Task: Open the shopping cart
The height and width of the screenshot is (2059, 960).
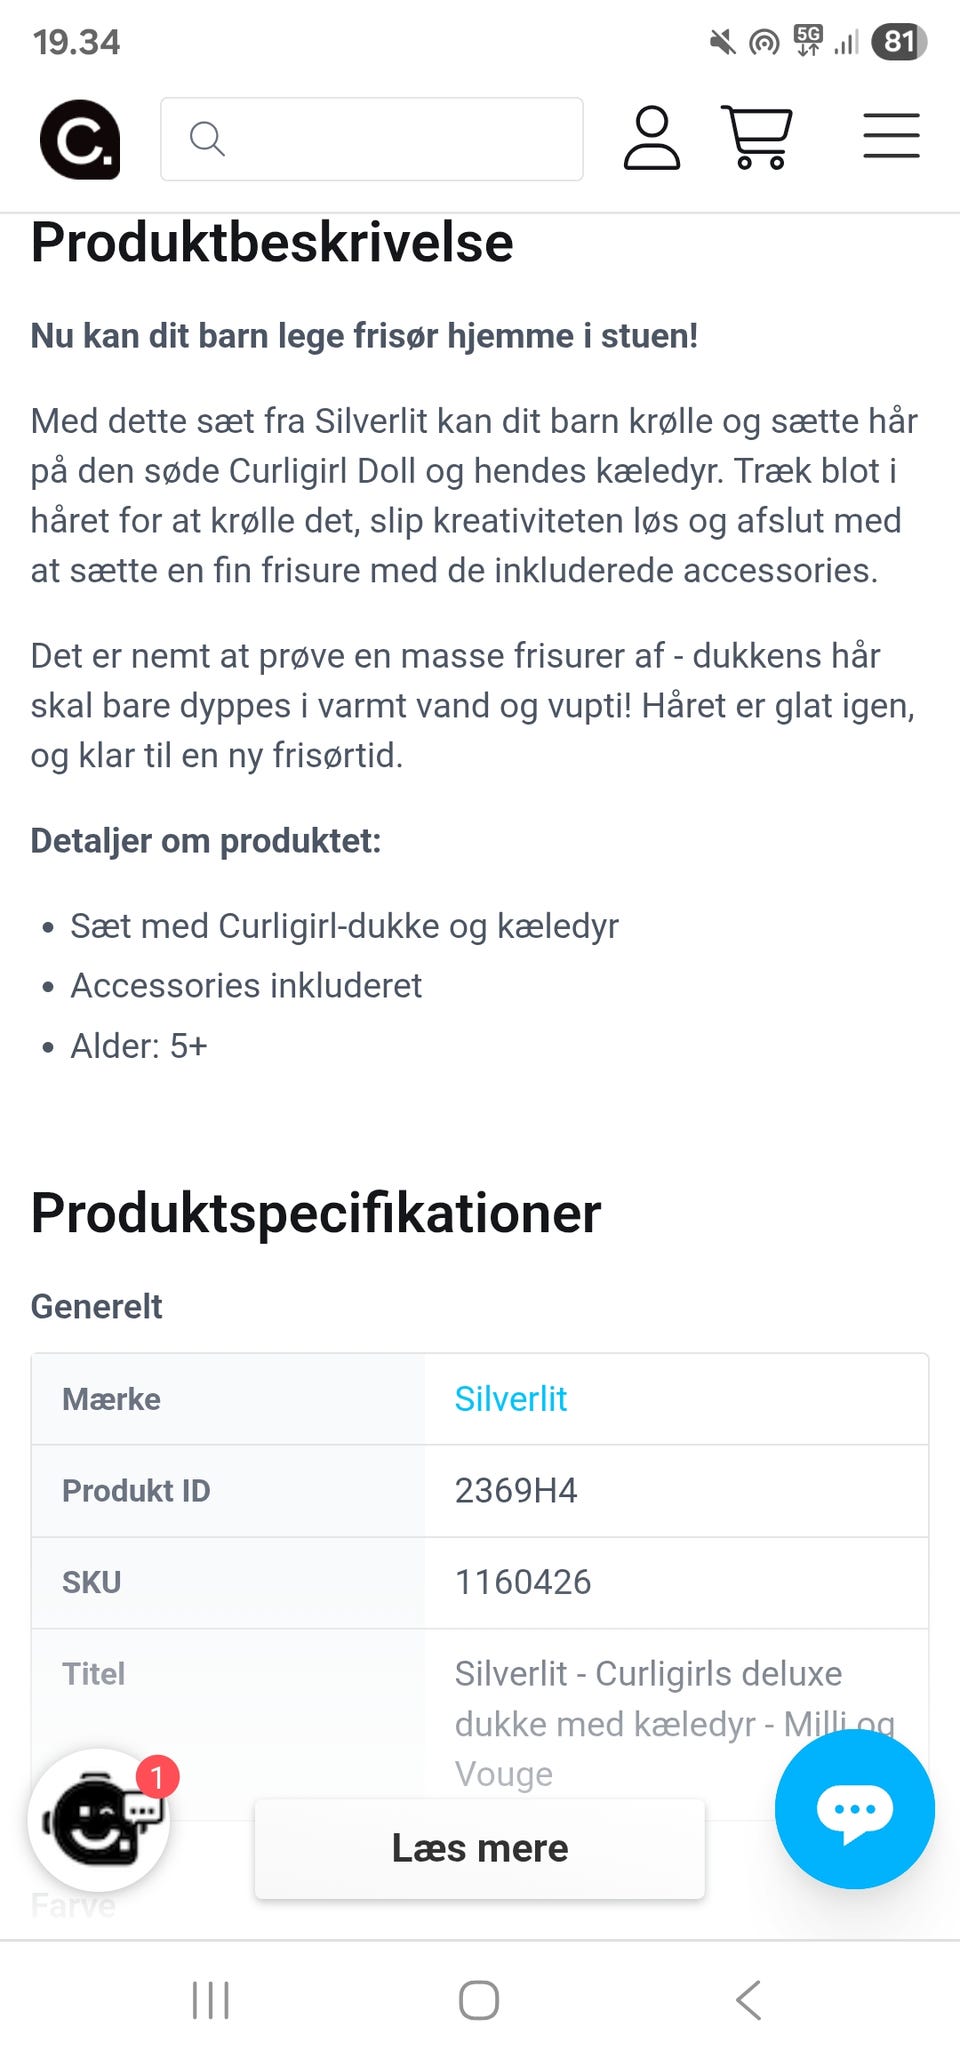Action: click(757, 138)
